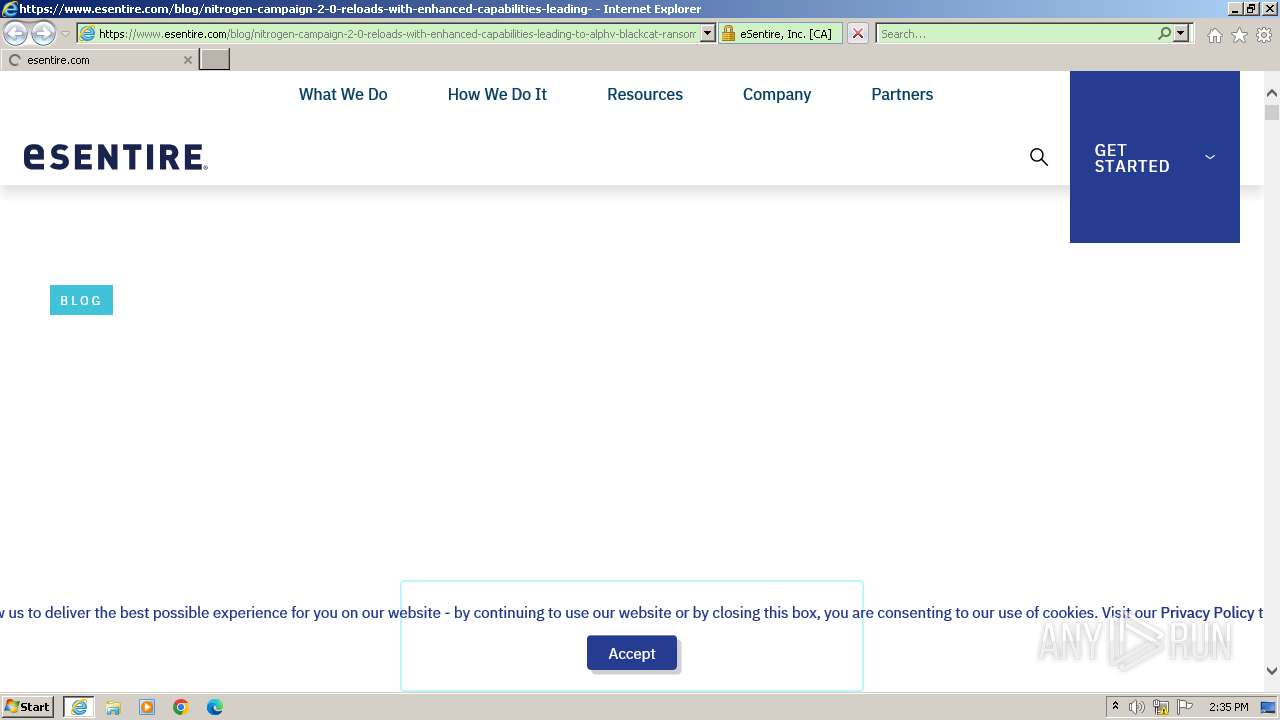The height and width of the screenshot is (720, 1280).
Task: Expand the GET STARTED chevron
Action: [x=1210, y=157]
